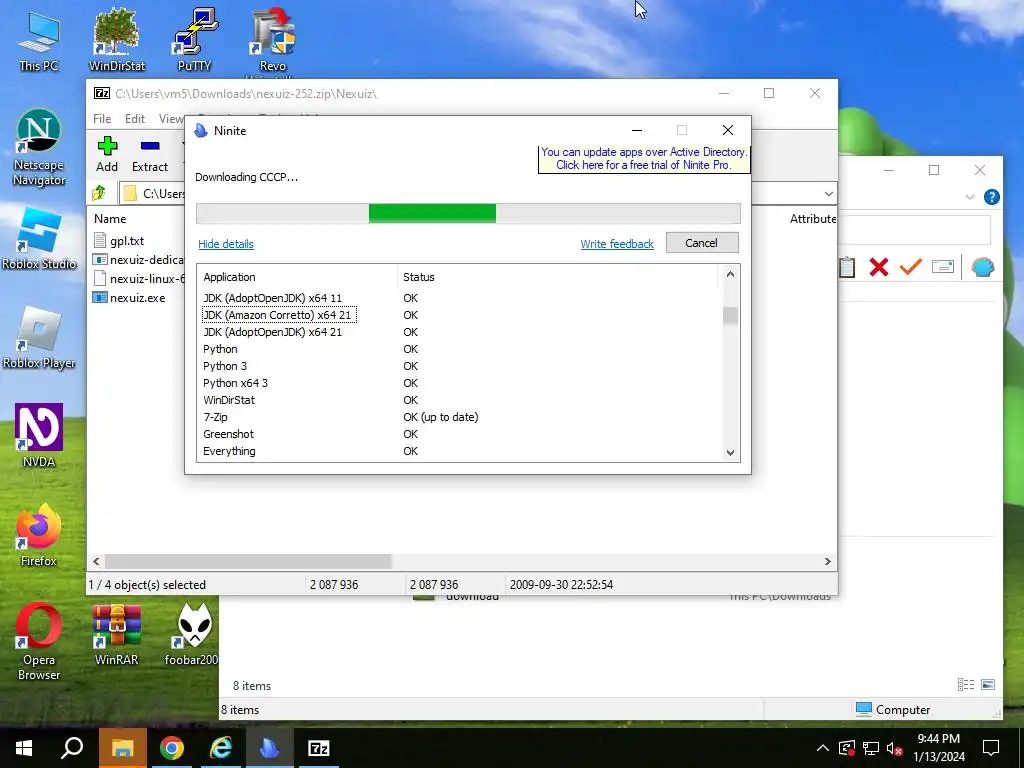Expand ribbon chevron in background Explorer window
Image resolution: width=1024 pixels, height=768 pixels.
[969, 197]
